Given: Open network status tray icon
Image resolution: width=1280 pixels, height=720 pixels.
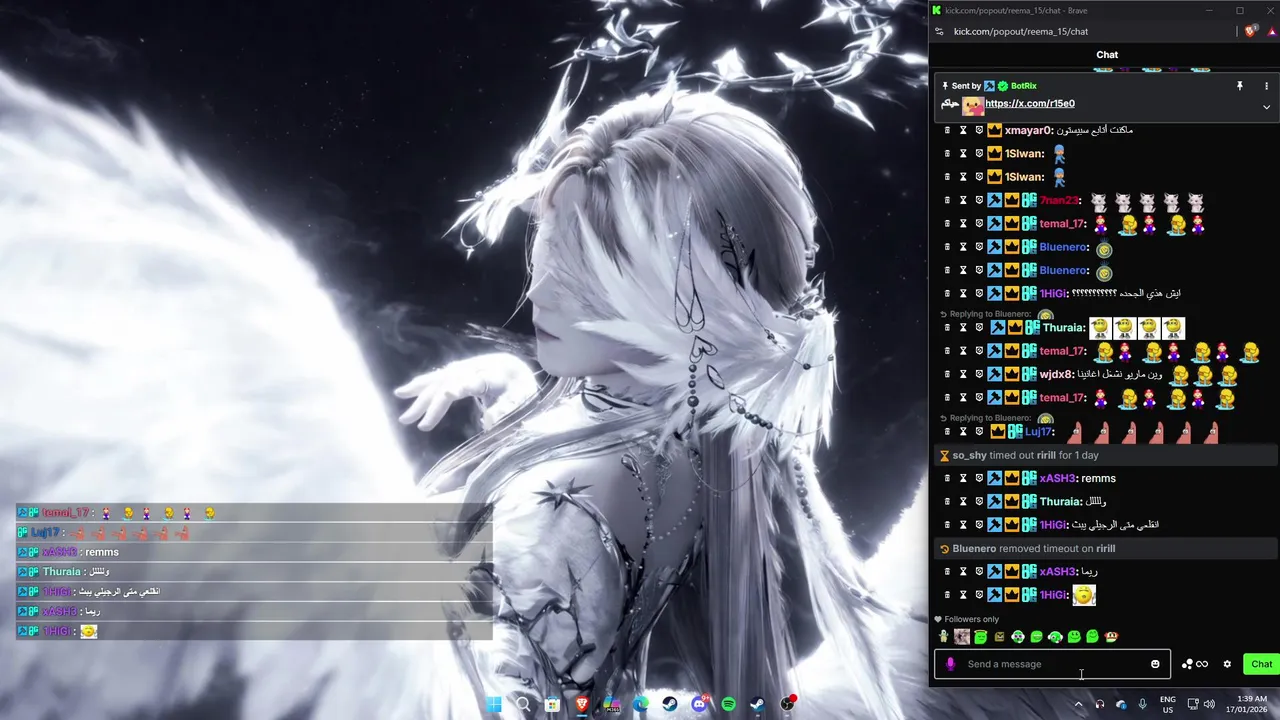Looking at the screenshot, I should [x=1194, y=704].
